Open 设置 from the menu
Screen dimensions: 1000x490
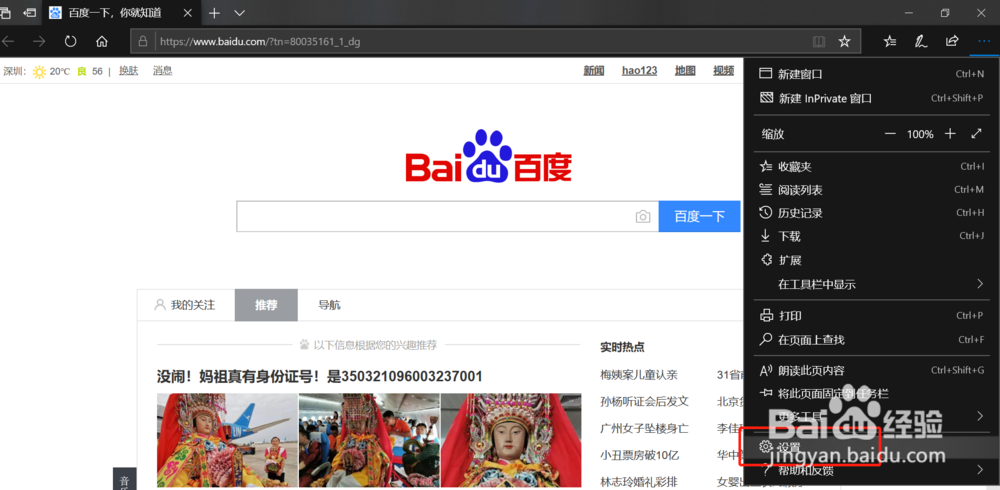coord(872,447)
